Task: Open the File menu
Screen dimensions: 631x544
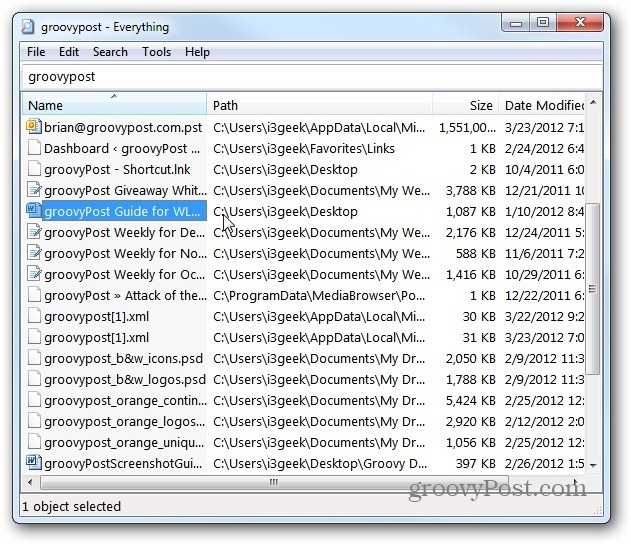Action: (36, 52)
